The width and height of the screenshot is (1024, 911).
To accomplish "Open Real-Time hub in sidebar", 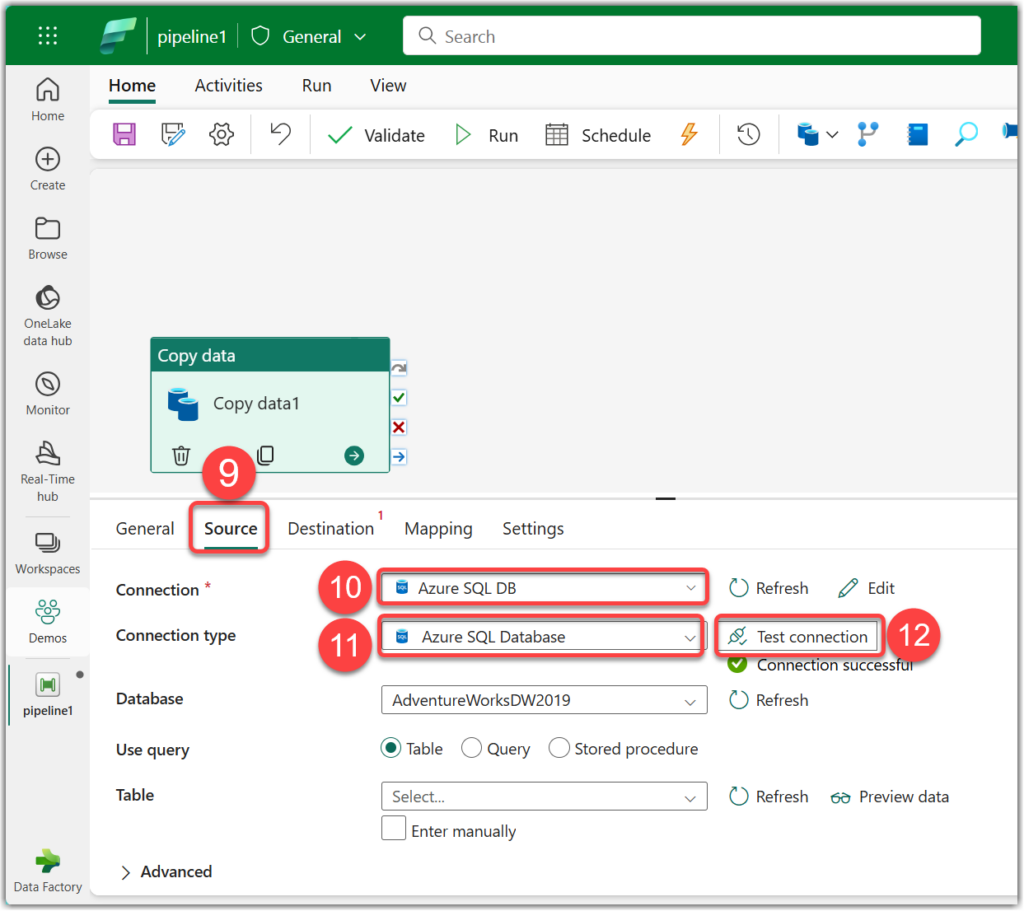I will click(x=48, y=471).
